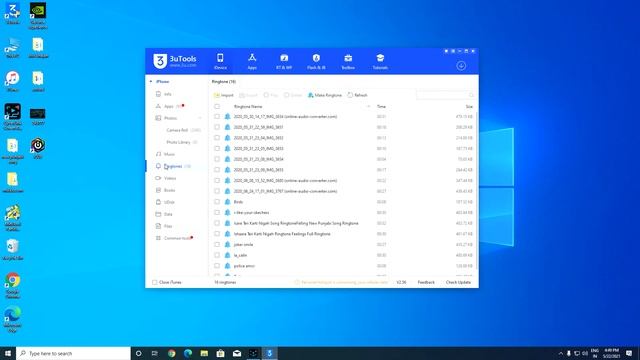Open Microsoft Store from the taskbar

[x=220, y=353]
